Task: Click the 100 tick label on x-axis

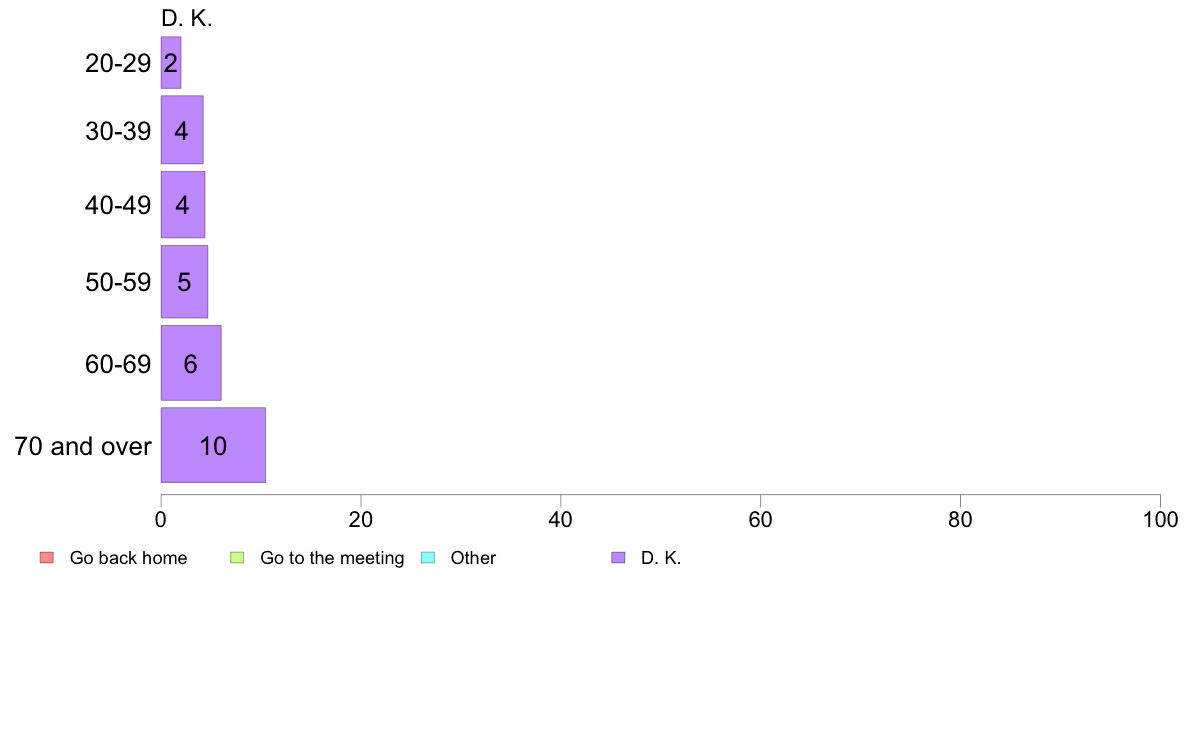Action: pos(1160,519)
